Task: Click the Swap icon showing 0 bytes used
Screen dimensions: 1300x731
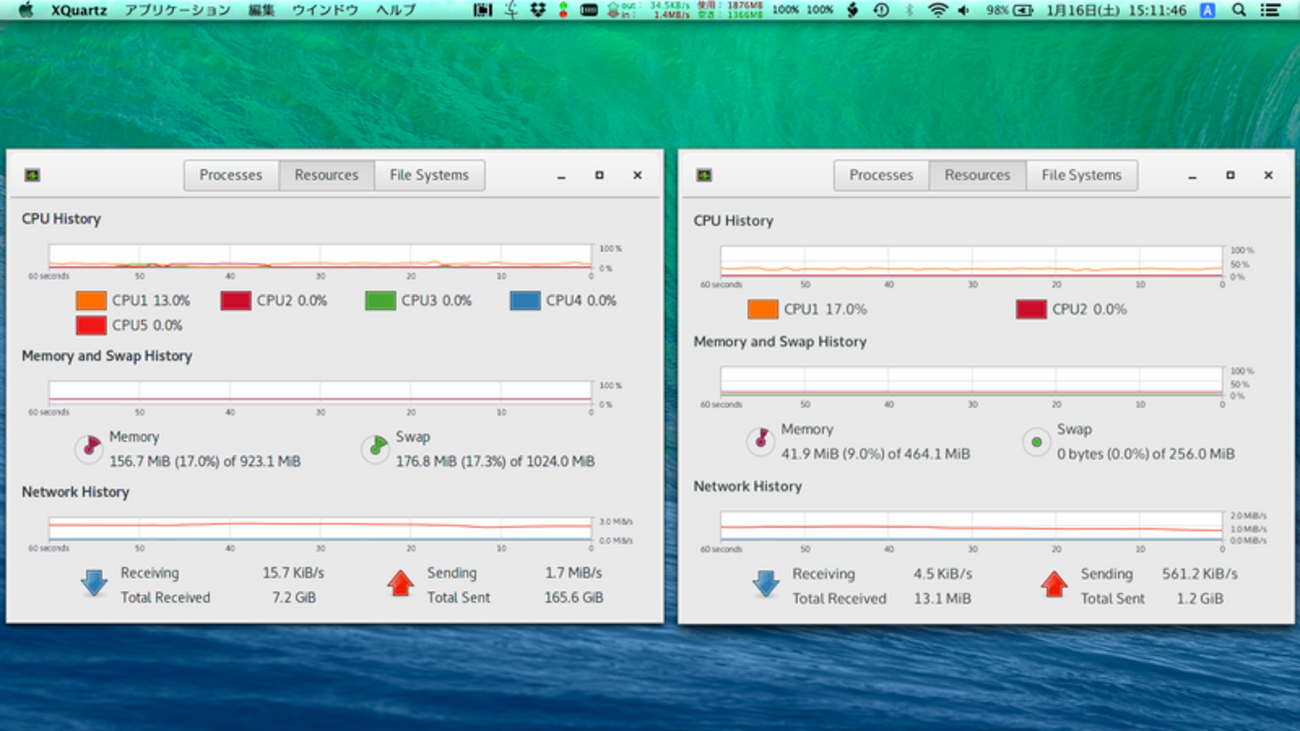Action: coord(1036,441)
